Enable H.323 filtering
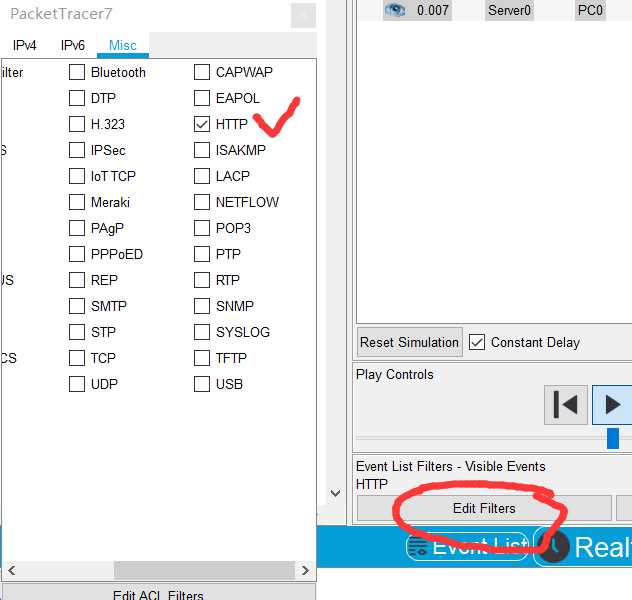Viewport: 632px width, 600px height. pyautogui.click(x=77, y=124)
